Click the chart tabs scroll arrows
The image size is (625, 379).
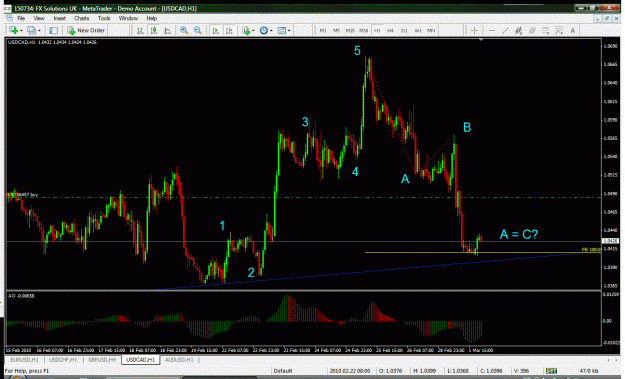click(612, 360)
